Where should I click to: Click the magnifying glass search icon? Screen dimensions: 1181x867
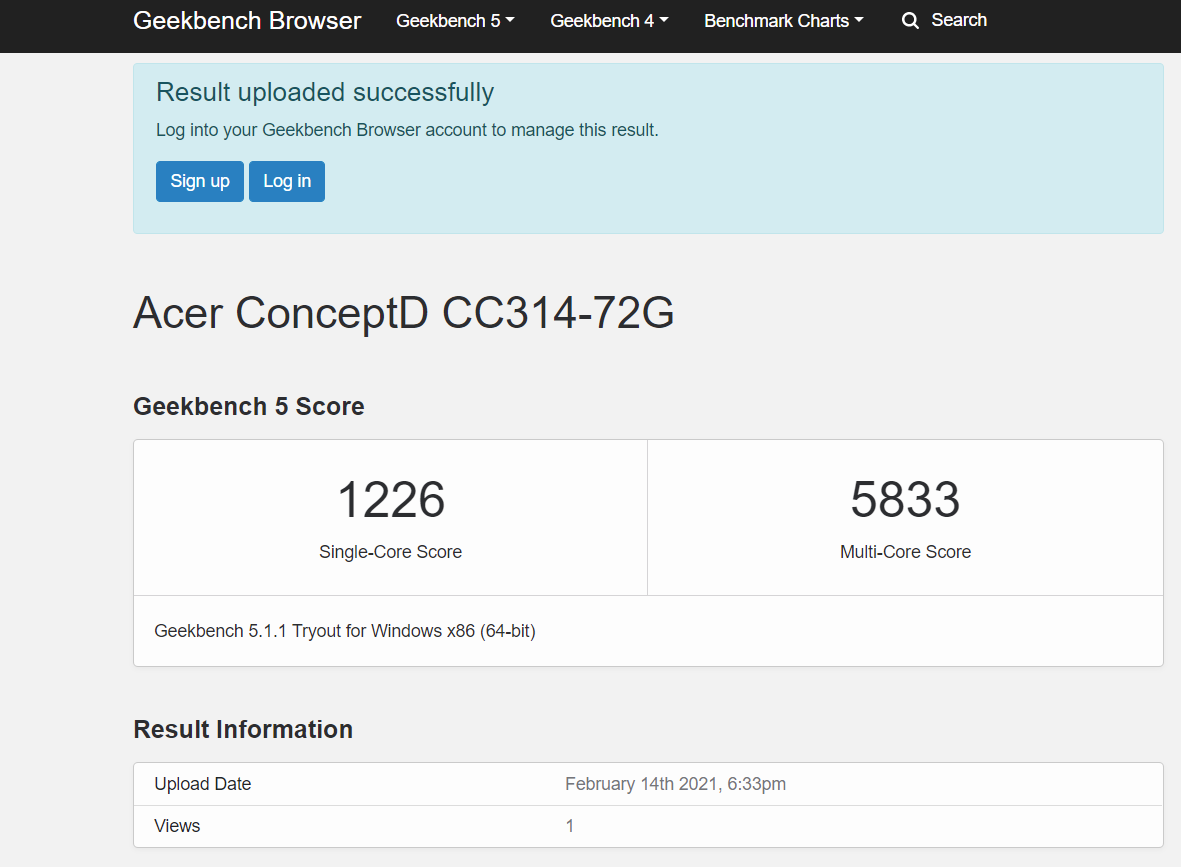(x=910, y=21)
